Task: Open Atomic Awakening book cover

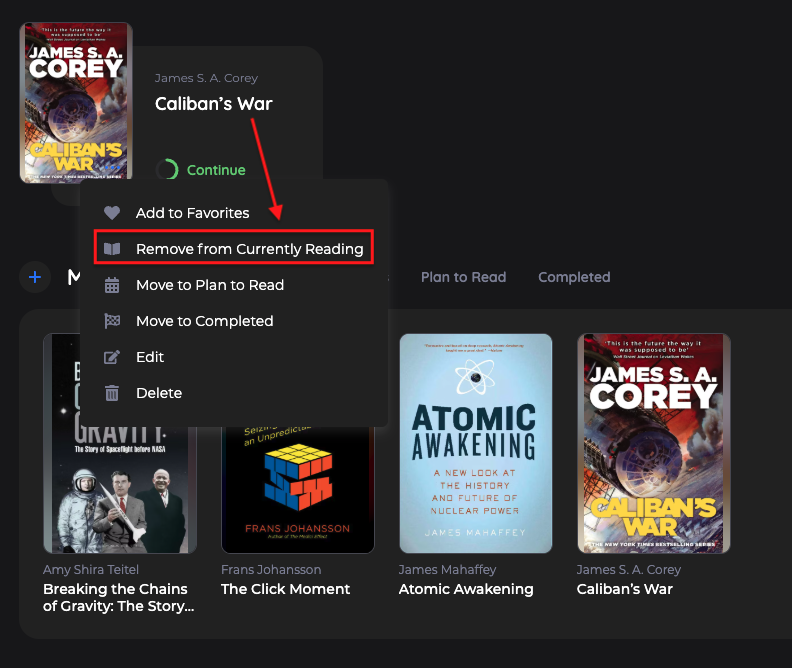Action: [476, 443]
